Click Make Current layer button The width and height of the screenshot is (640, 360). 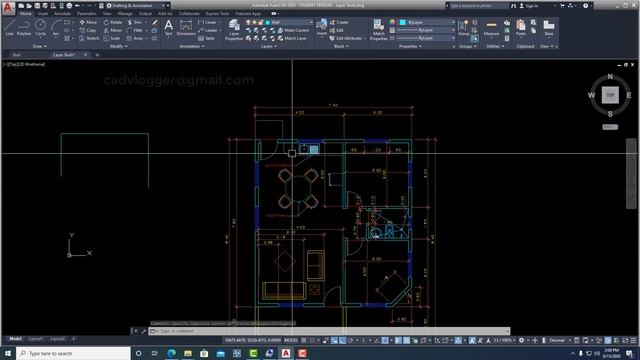click(293, 30)
